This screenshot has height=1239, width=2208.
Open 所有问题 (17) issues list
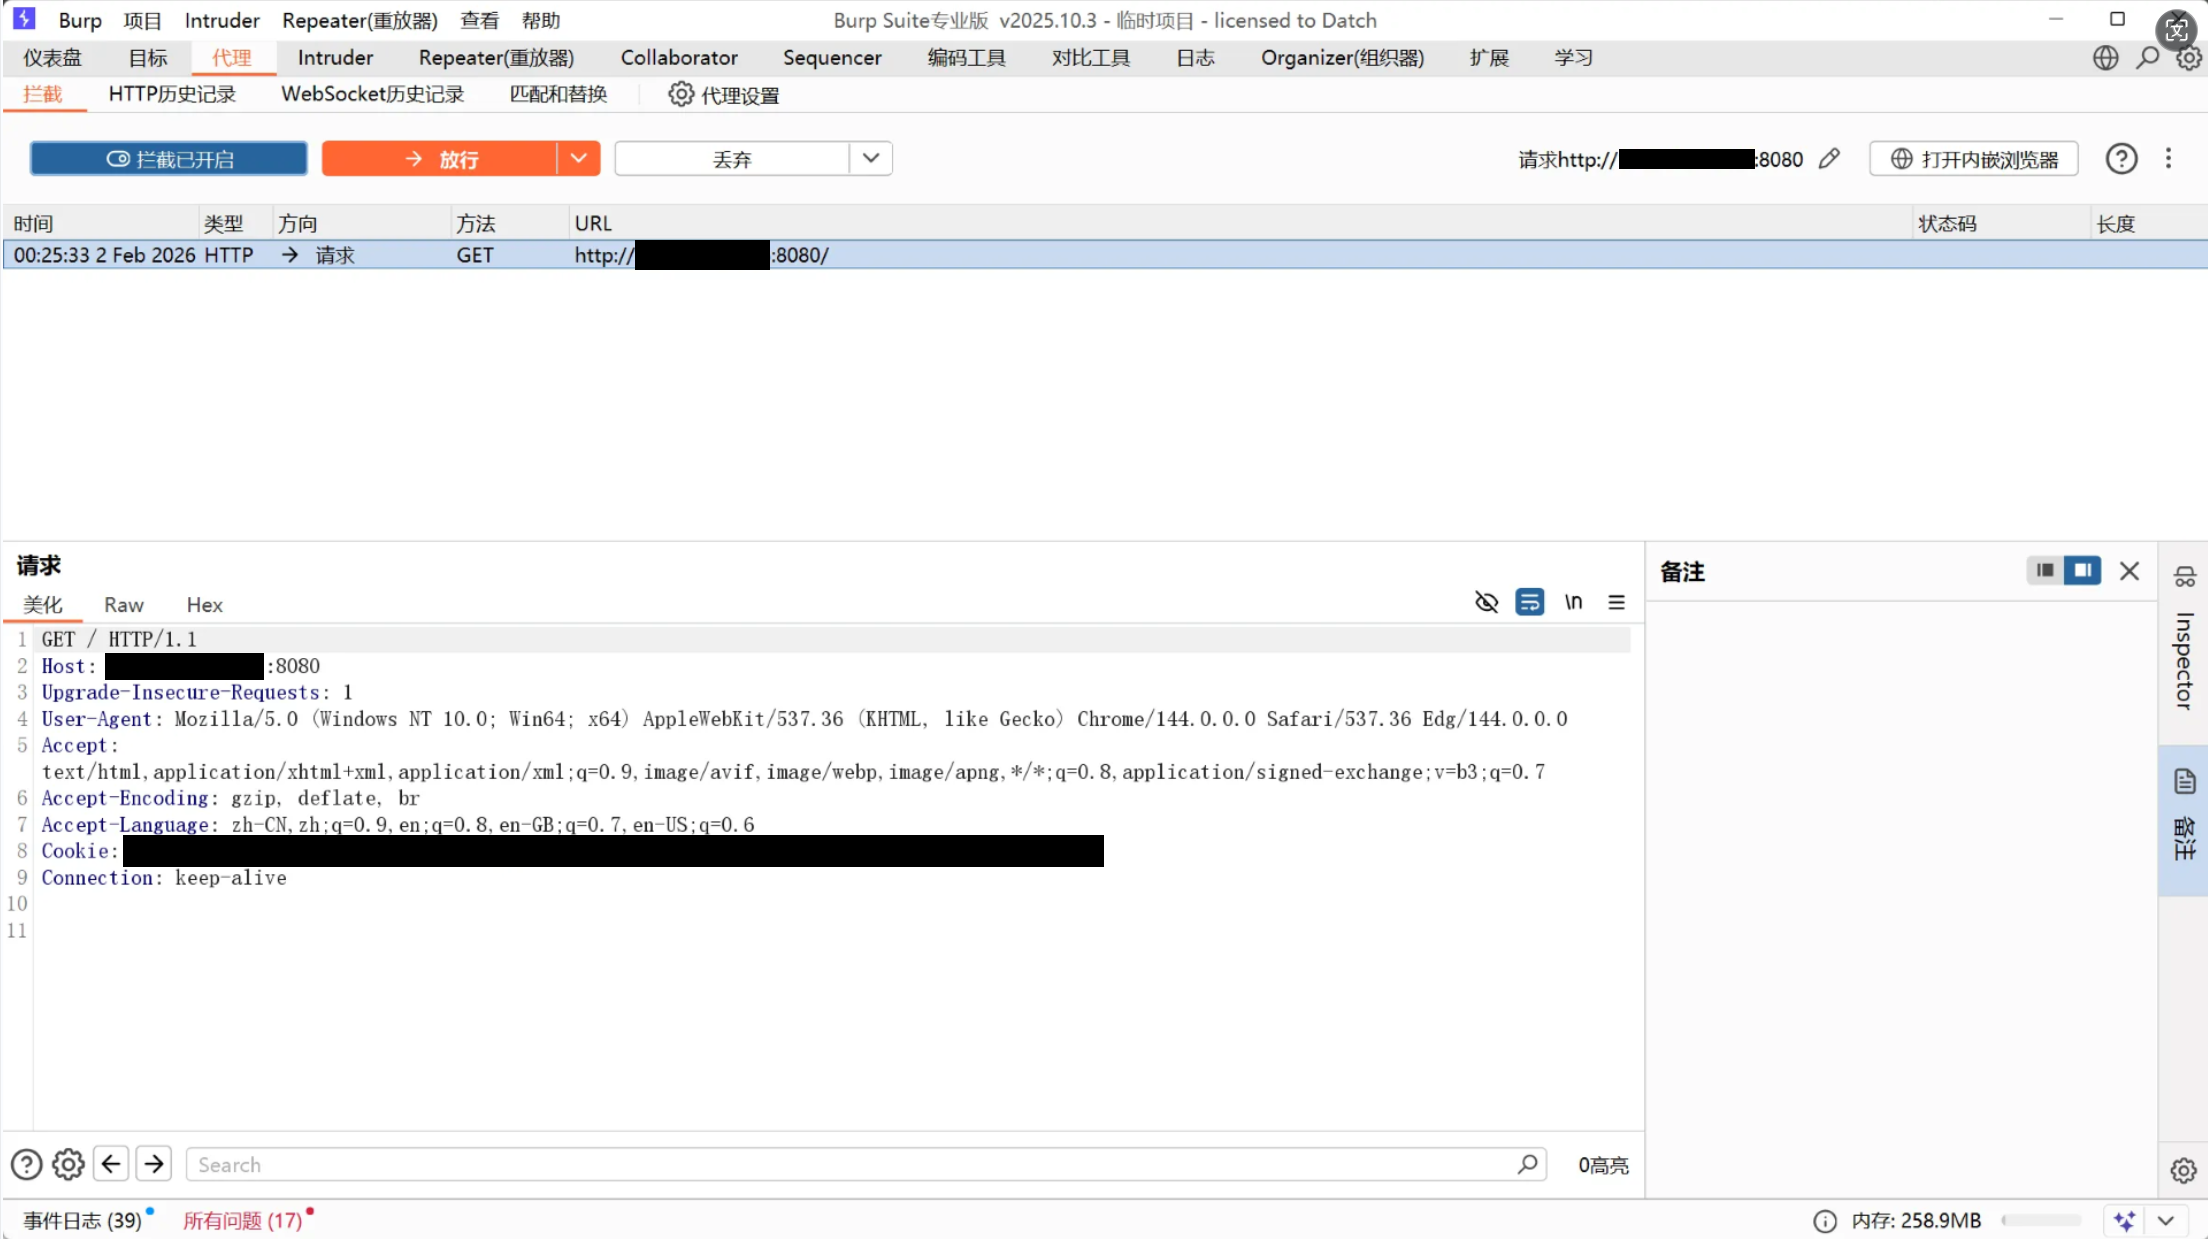(242, 1221)
